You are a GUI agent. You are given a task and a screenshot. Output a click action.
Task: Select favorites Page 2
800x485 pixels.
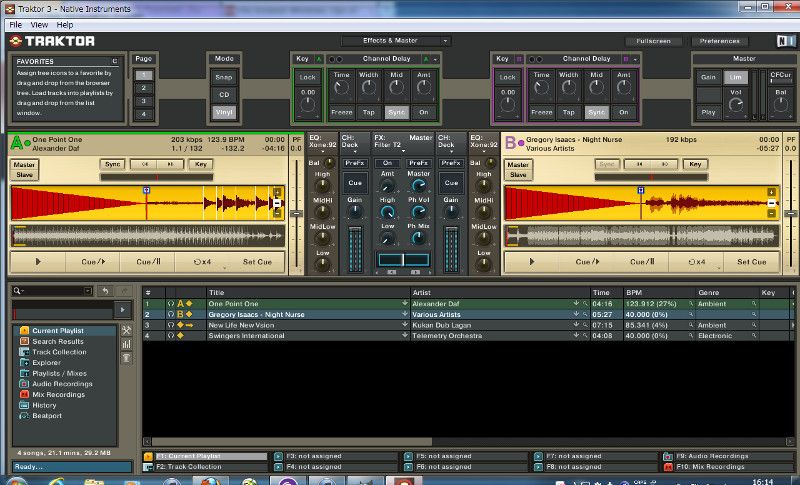pos(144,88)
